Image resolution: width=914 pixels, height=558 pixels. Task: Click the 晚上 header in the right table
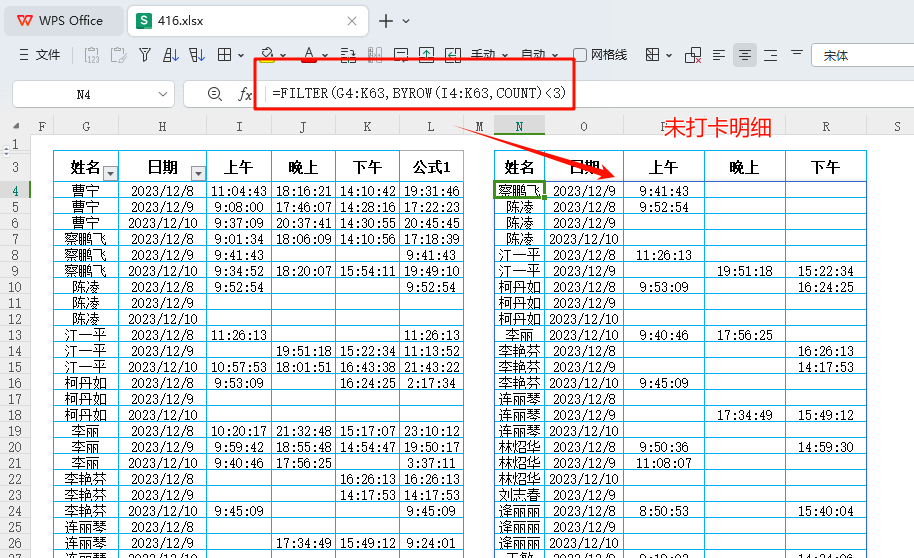point(745,167)
